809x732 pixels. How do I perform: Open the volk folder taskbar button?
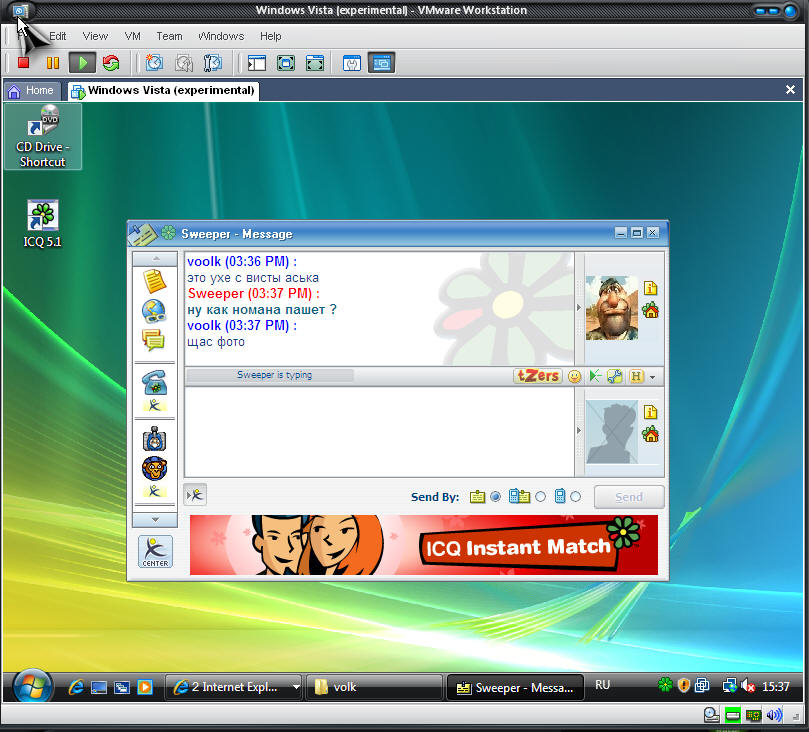coord(374,687)
